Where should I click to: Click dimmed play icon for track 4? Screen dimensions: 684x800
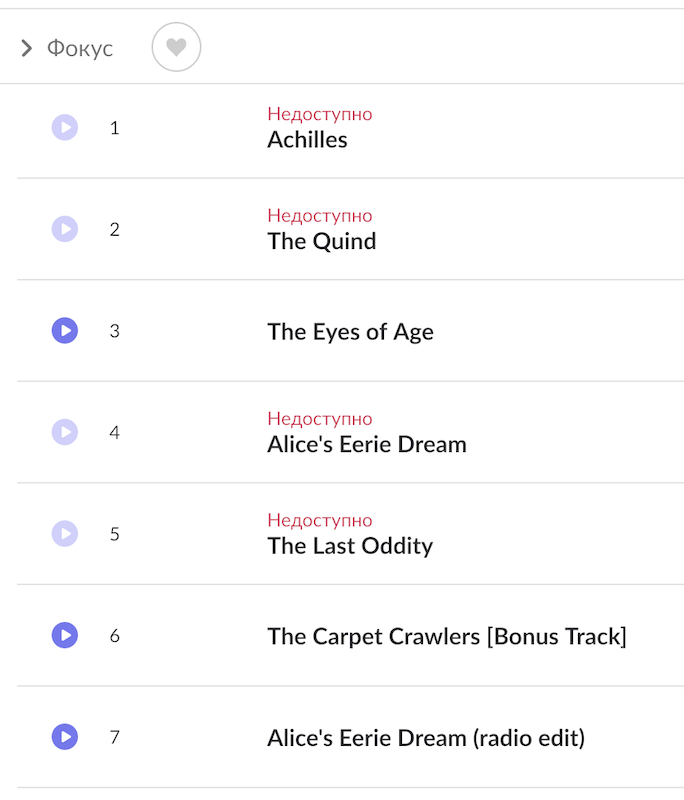pos(65,432)
